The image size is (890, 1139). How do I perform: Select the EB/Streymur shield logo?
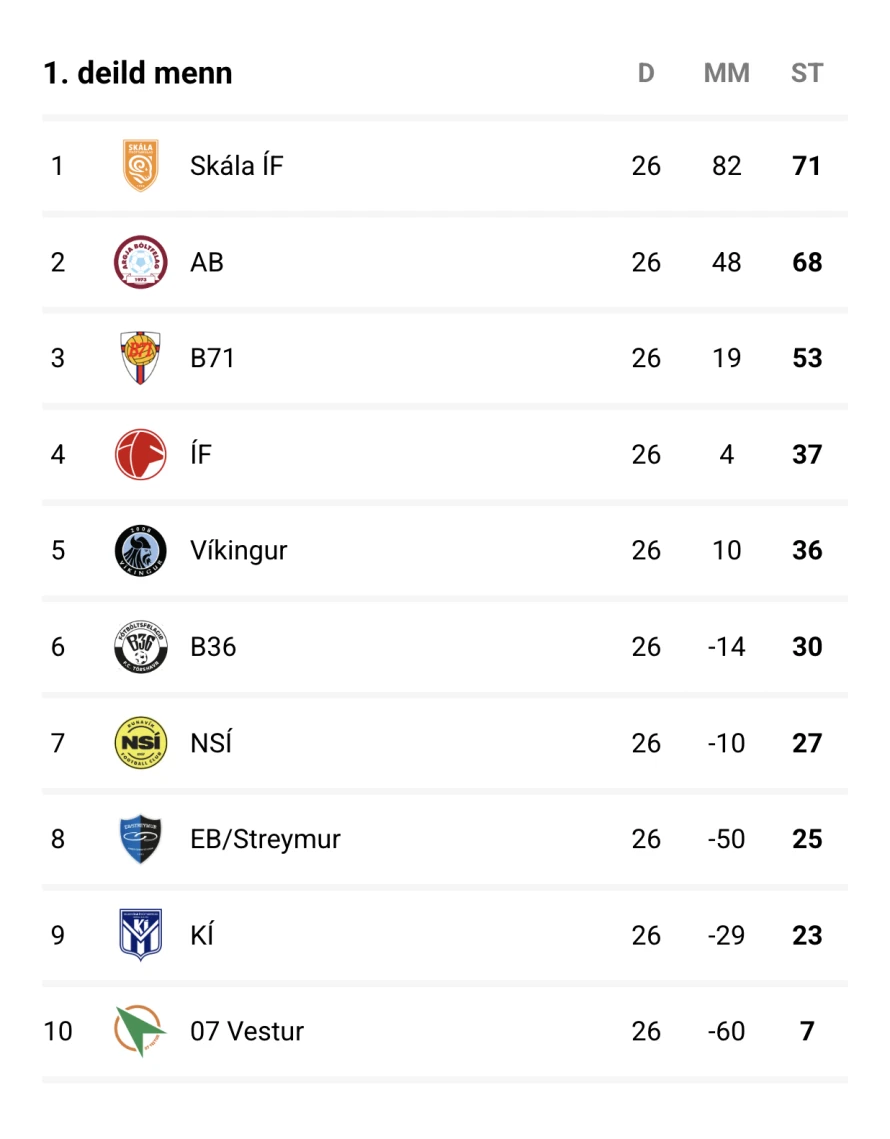click(x=140, y=839)
